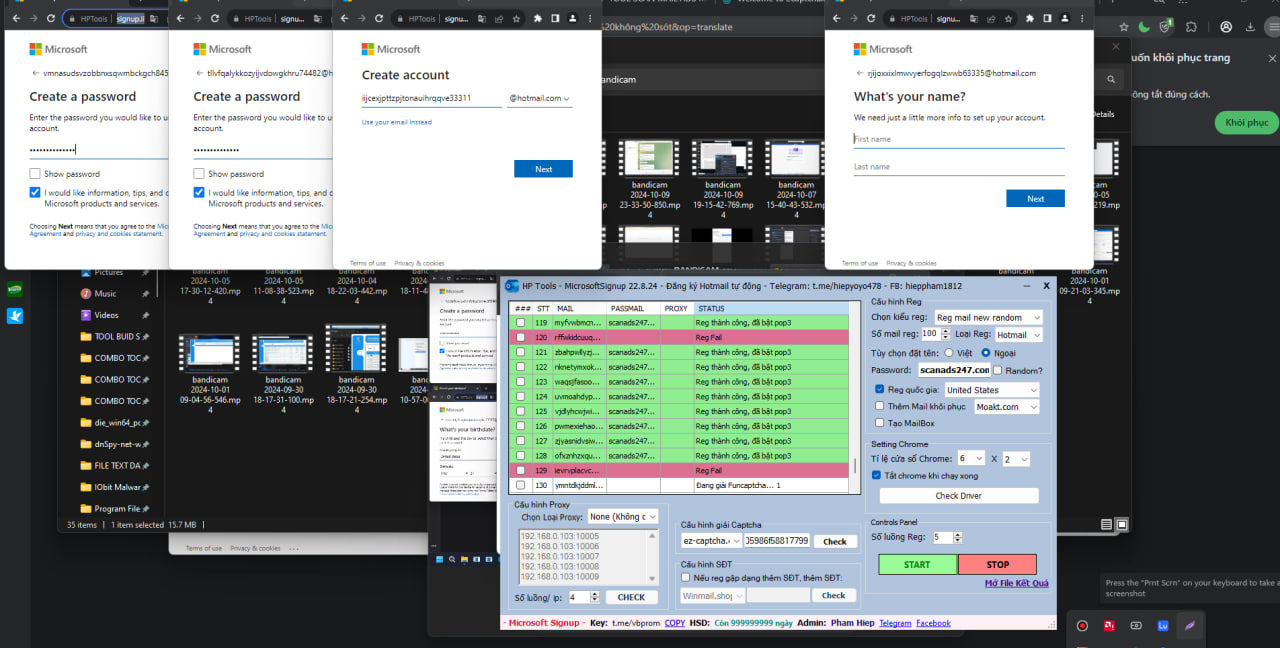Image resolution: width=1280 pixels, height=648 pixels.
Task: Click the STATUS column header in the table
Action: point(711,309)
